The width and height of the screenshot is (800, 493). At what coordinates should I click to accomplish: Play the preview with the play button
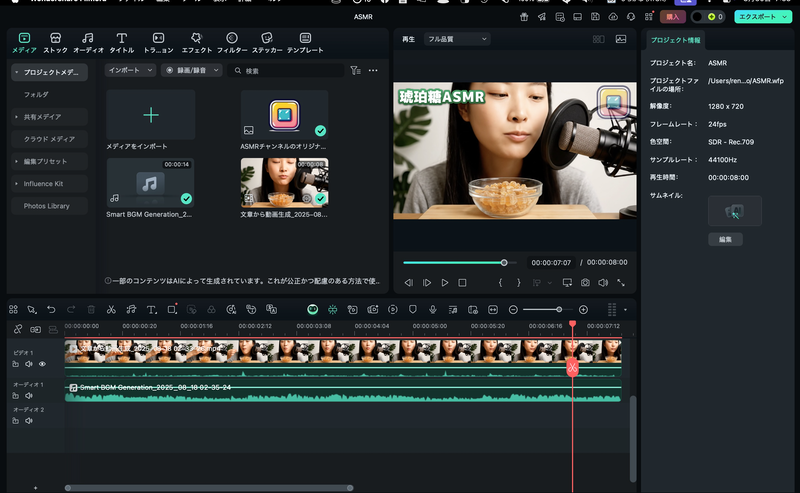(444, 282)
